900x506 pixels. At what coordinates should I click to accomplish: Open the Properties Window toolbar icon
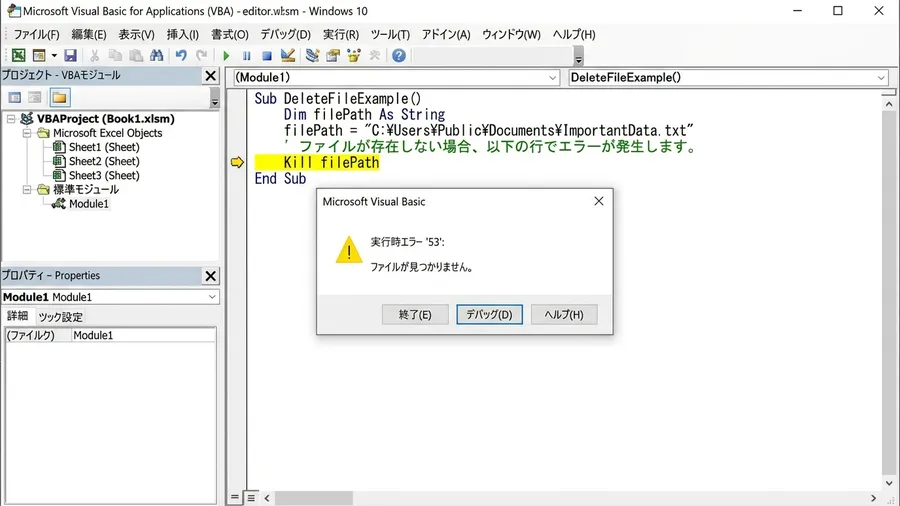coord(333,55)
